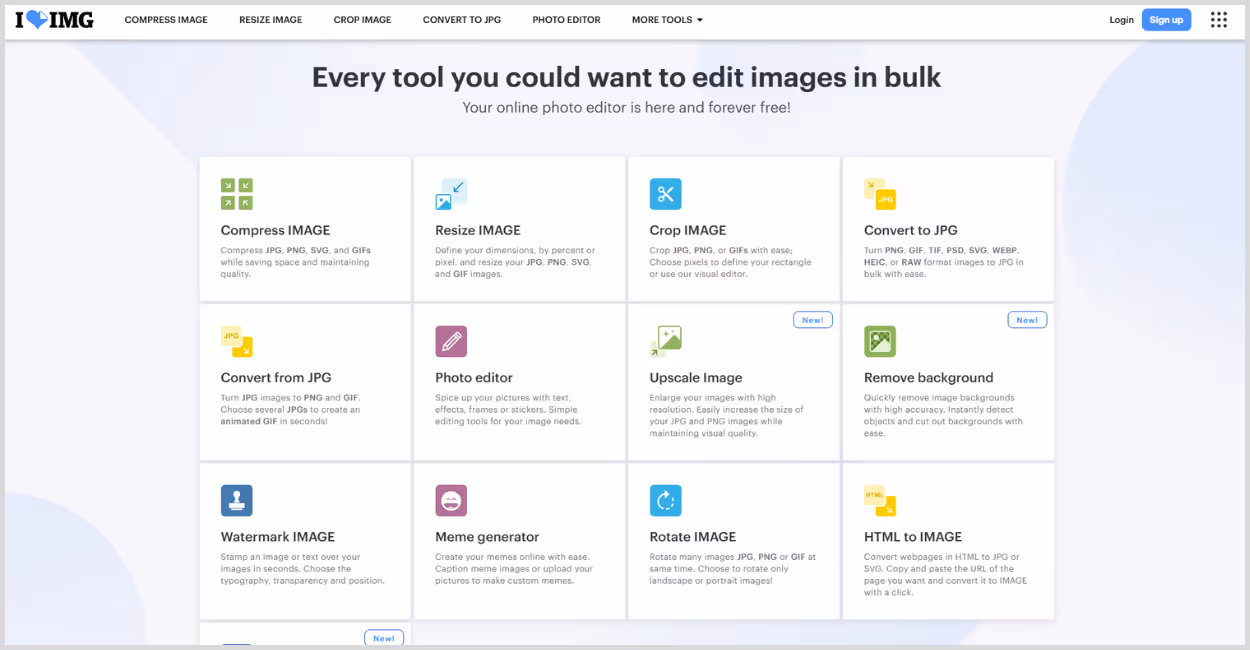
Task: Open the Remove background card title
Action: [929, 378]
